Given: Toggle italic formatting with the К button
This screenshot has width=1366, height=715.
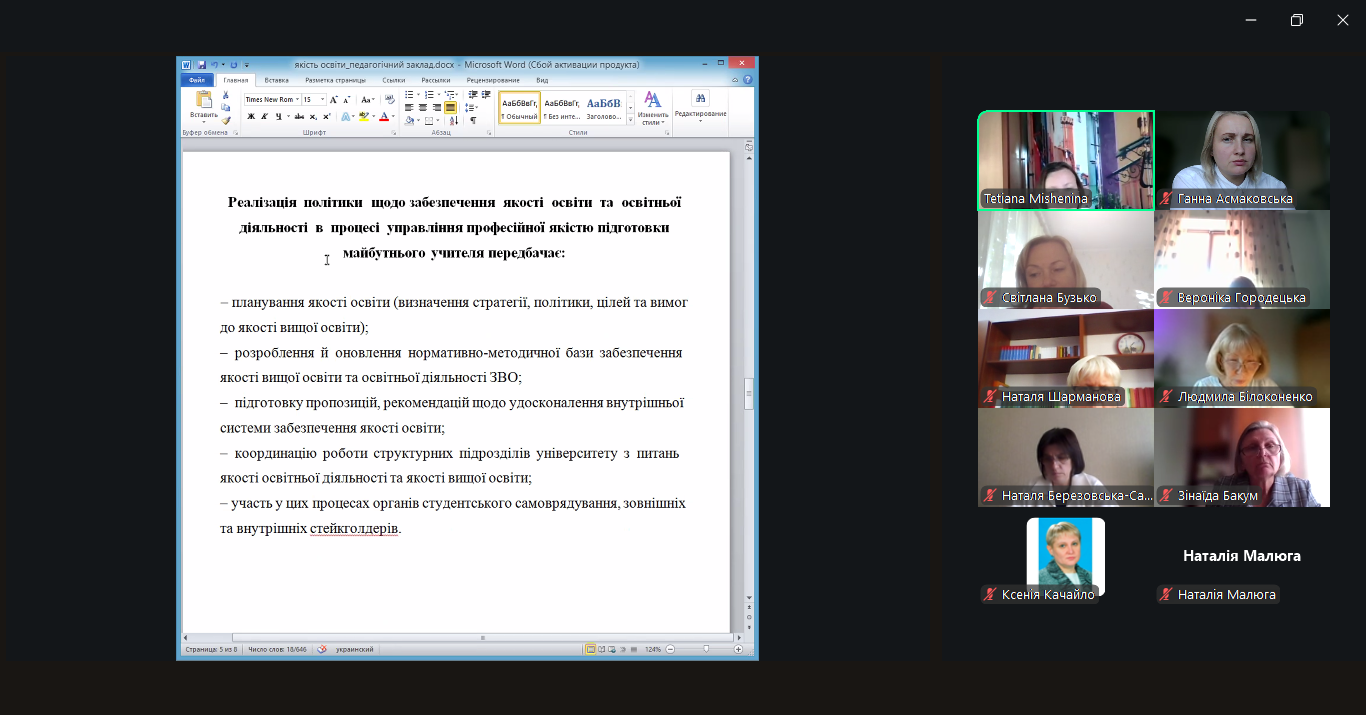Looking at the screenshot, I should (x=264, y=117).
